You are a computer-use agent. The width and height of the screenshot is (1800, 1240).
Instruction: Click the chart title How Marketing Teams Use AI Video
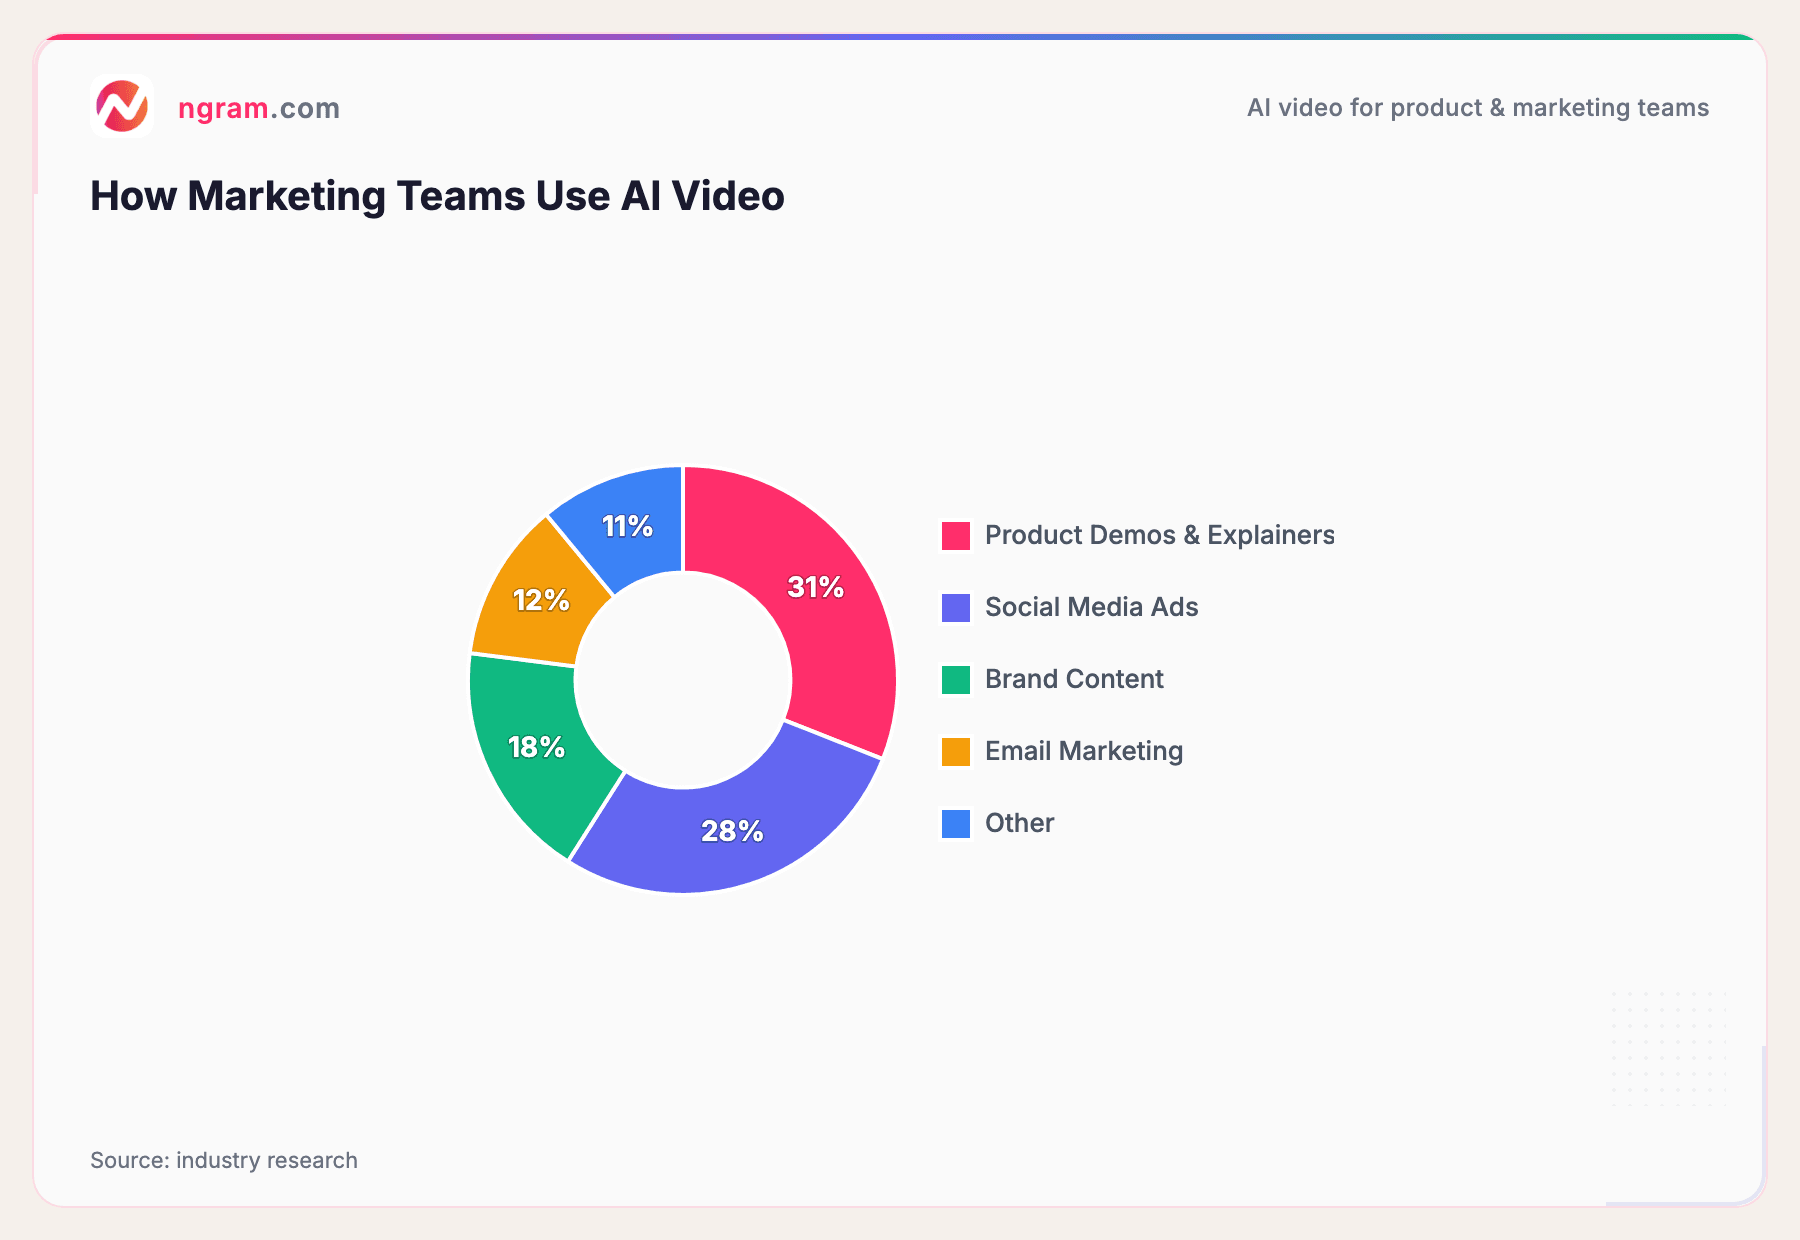437,196
